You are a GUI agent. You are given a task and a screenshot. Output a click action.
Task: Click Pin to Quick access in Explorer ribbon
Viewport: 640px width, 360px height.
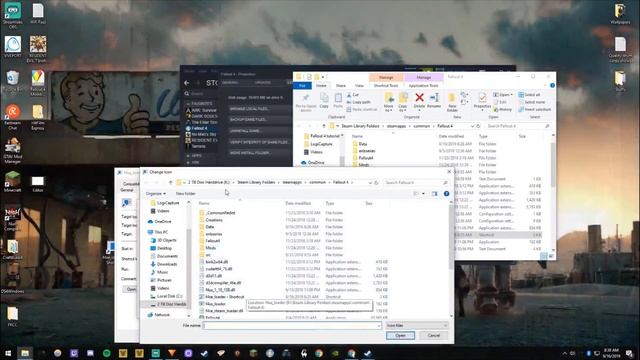click(x=306, y=102)
